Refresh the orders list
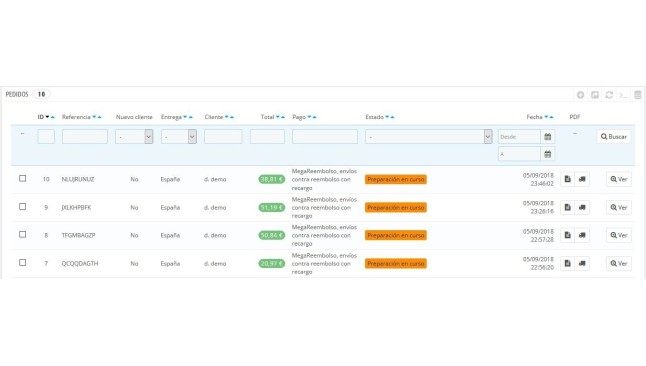The image size is (646, 366). (609, 95)
